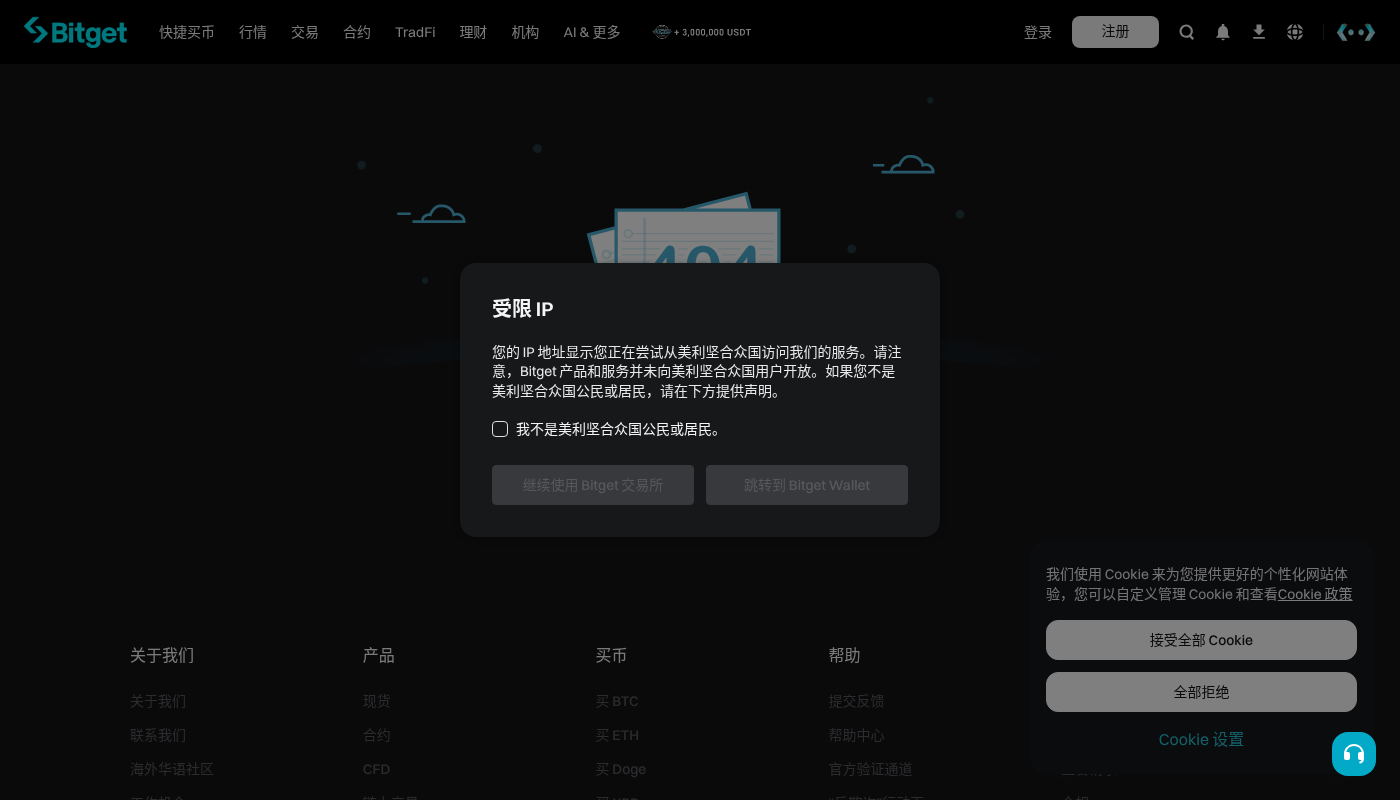
Task: Click the bracketed-dots icon beside the globe
Action: pos(1356,32)
